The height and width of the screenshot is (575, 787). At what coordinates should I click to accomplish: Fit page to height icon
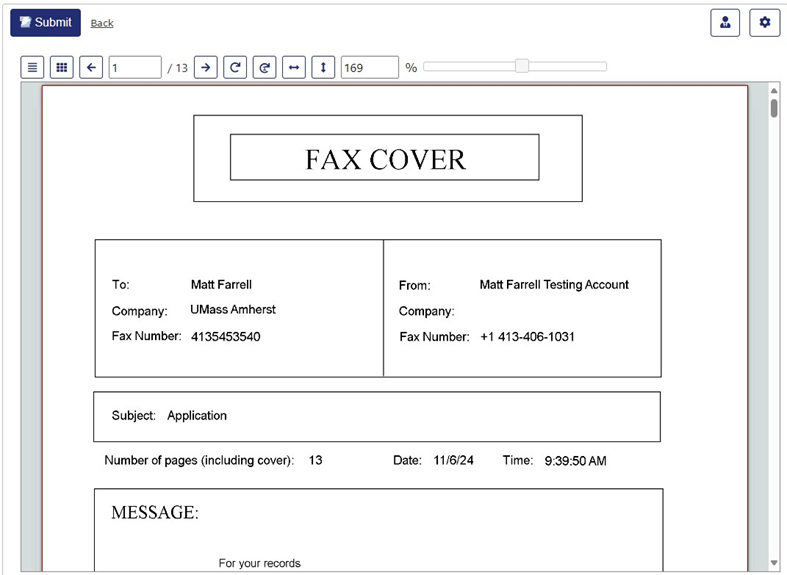323,67
